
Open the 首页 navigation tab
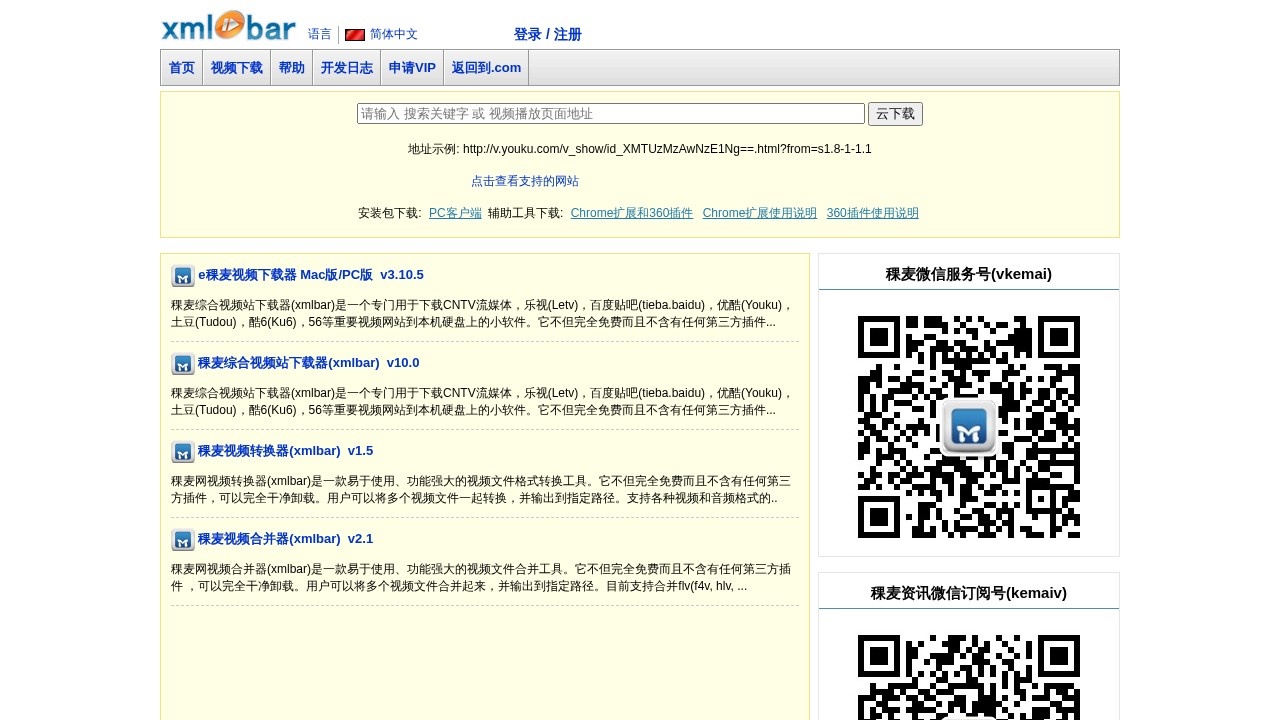pyautogui.click(x=181, y=68)
